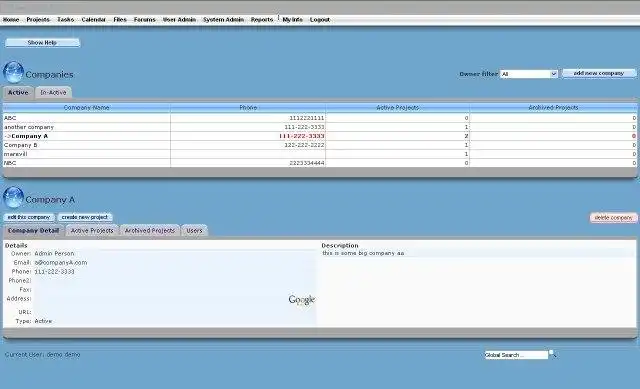The height and width of the screenshot is (389, 640).
Task: Click the Show Help button
Action: click(42, 42)
